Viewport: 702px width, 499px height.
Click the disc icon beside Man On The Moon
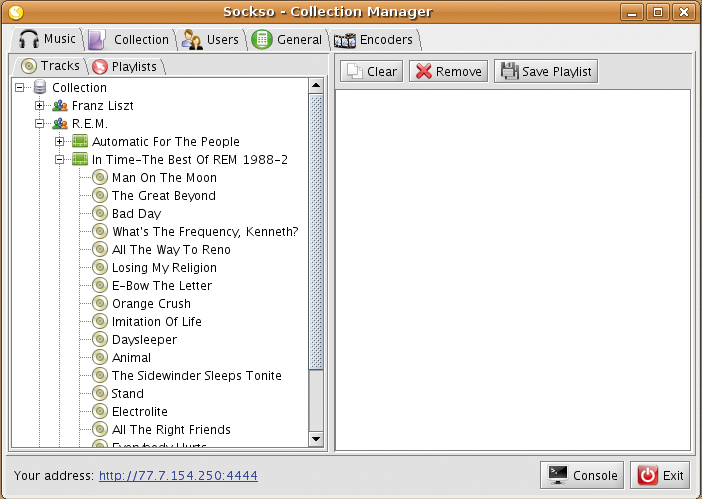pyautogui.click(x=100, y=177)
